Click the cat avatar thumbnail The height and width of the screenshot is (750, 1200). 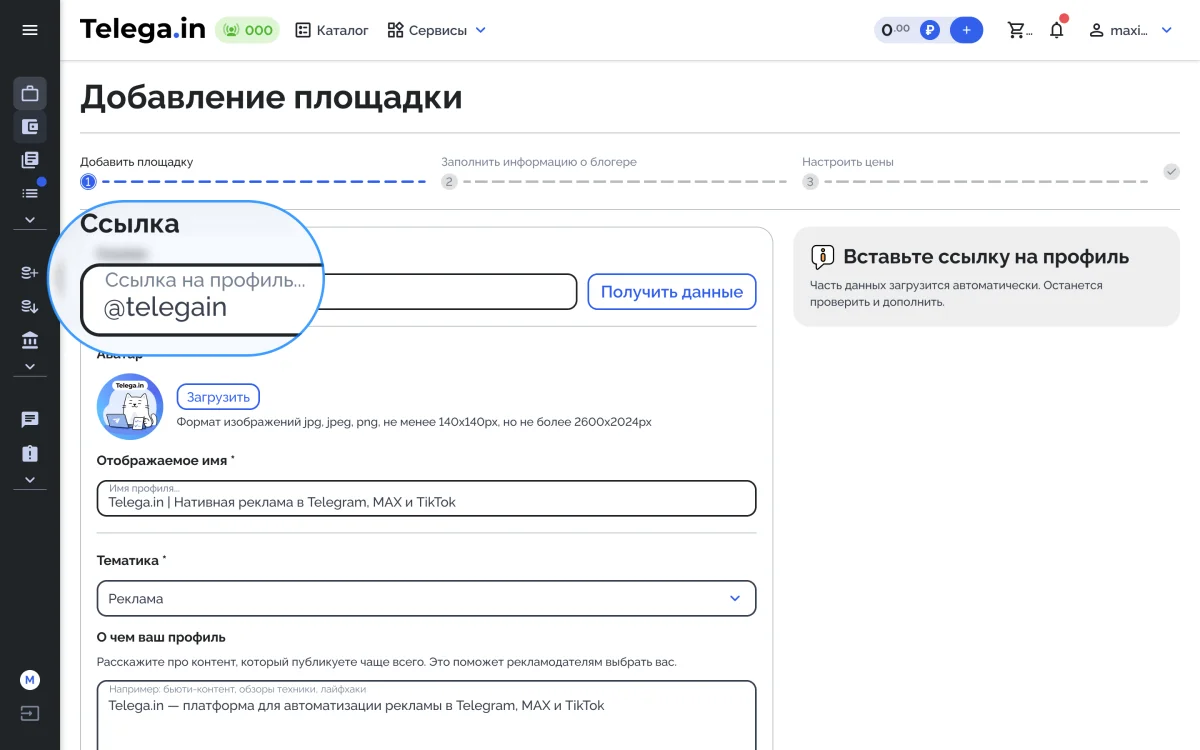coord(130,406)
